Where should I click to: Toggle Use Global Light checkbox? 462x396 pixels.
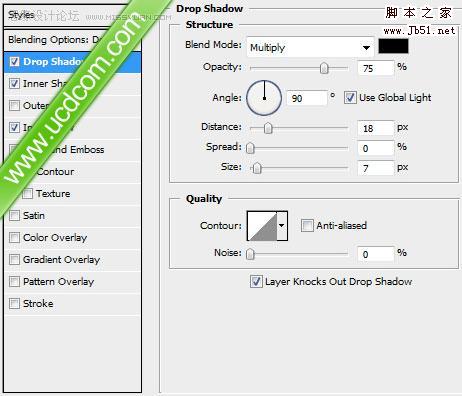click(x=350, y=98)
